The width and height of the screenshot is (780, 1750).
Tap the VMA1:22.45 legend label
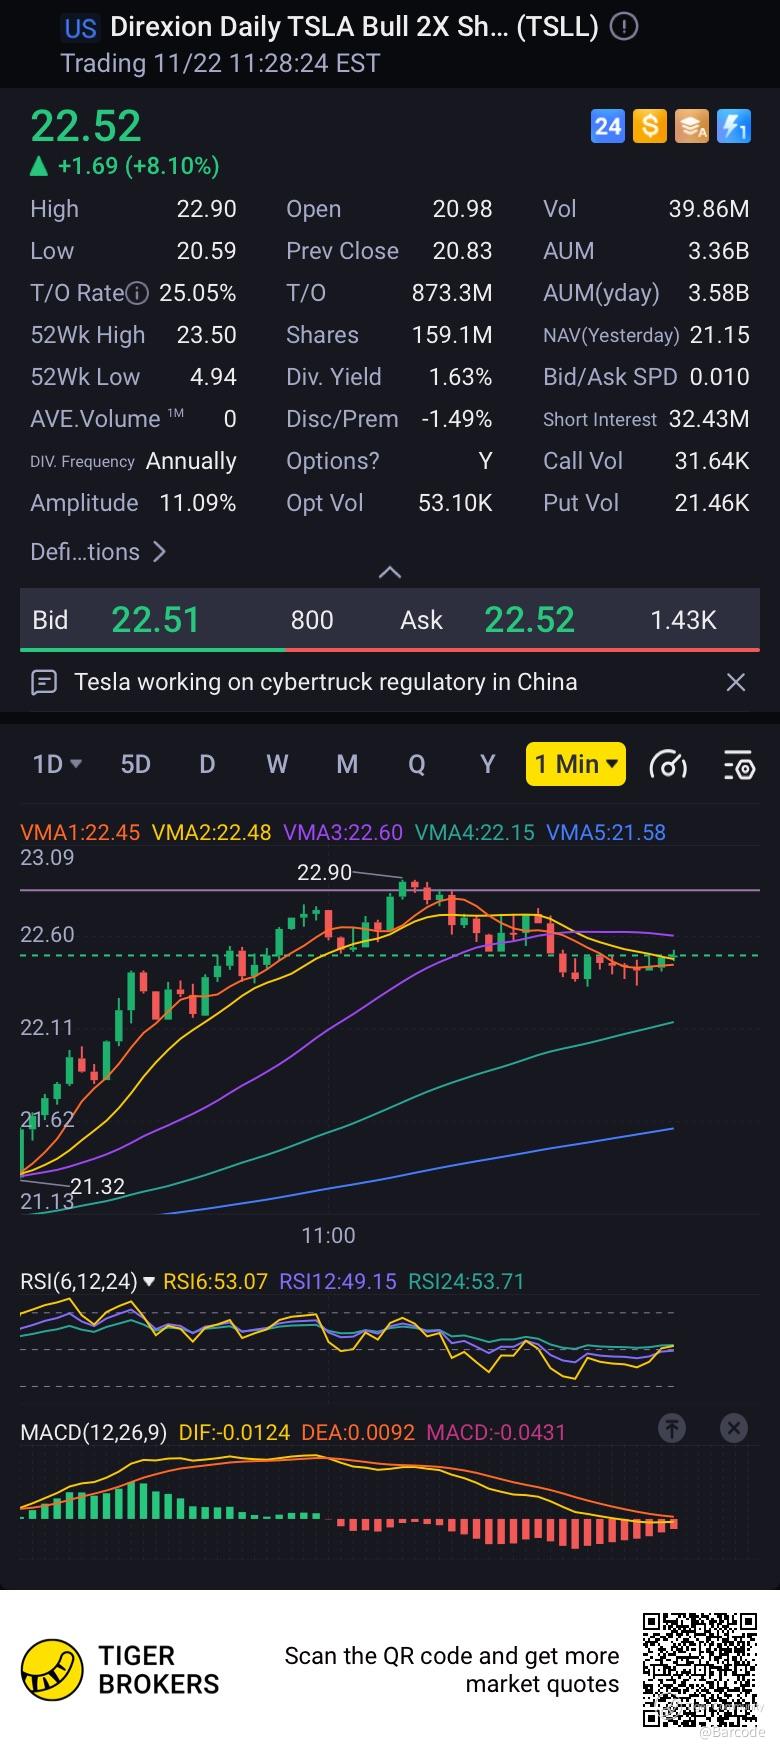click(80, 832)
